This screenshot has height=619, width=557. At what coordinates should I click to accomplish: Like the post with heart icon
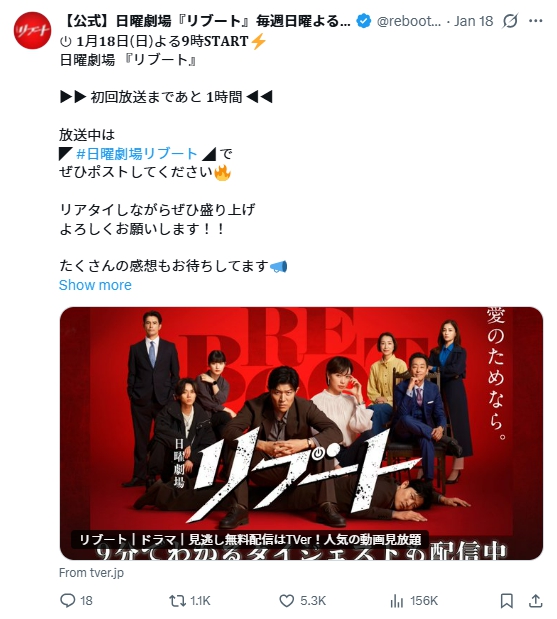287,601
